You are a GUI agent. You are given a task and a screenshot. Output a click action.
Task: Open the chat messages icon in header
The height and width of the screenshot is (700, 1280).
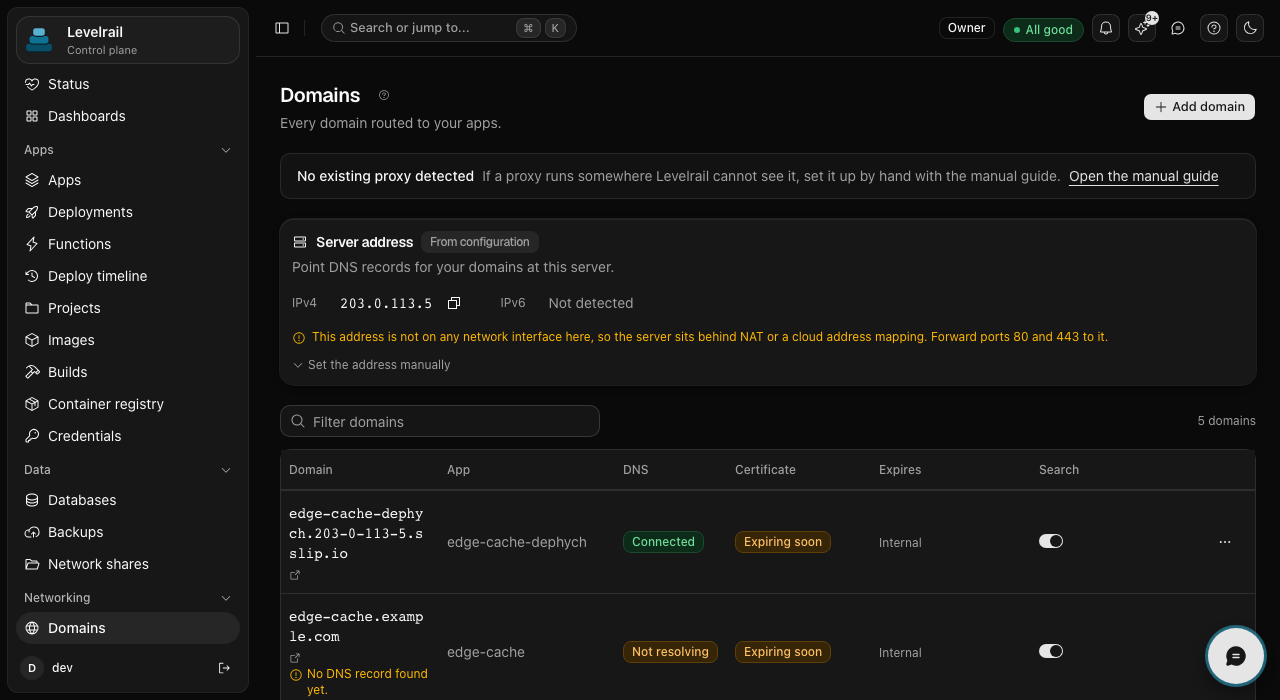[1178, 28]
